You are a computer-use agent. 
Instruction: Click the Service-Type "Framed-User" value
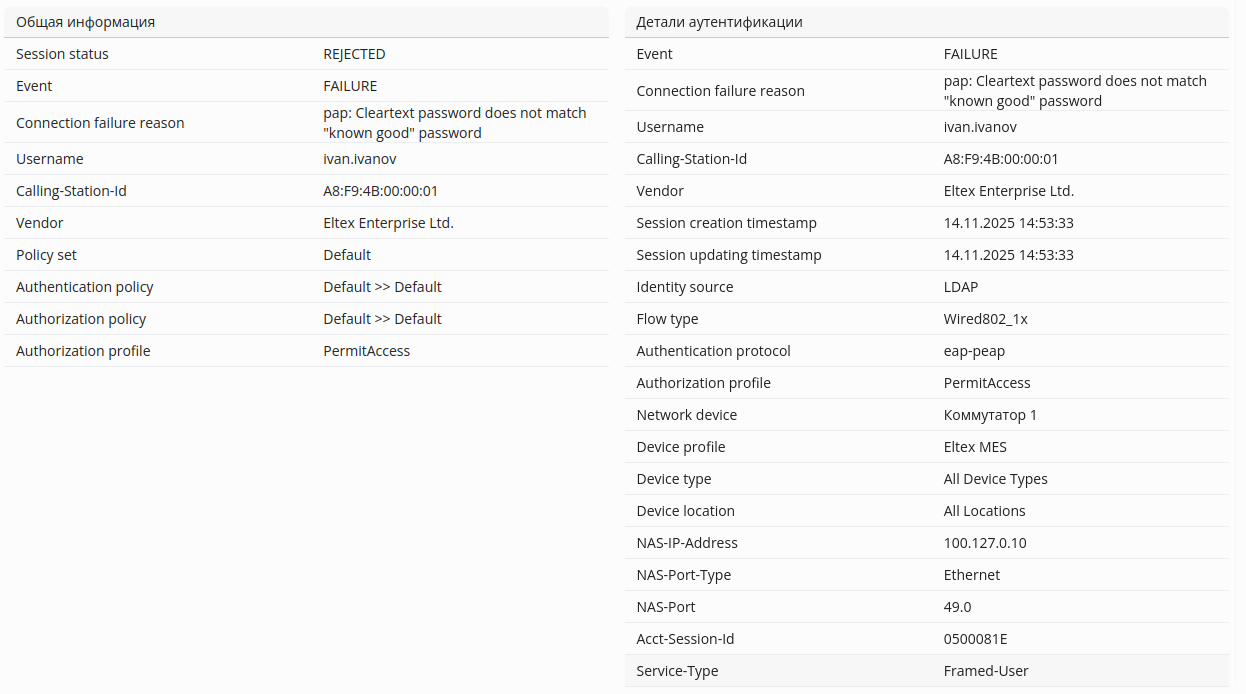coord(986,671)
